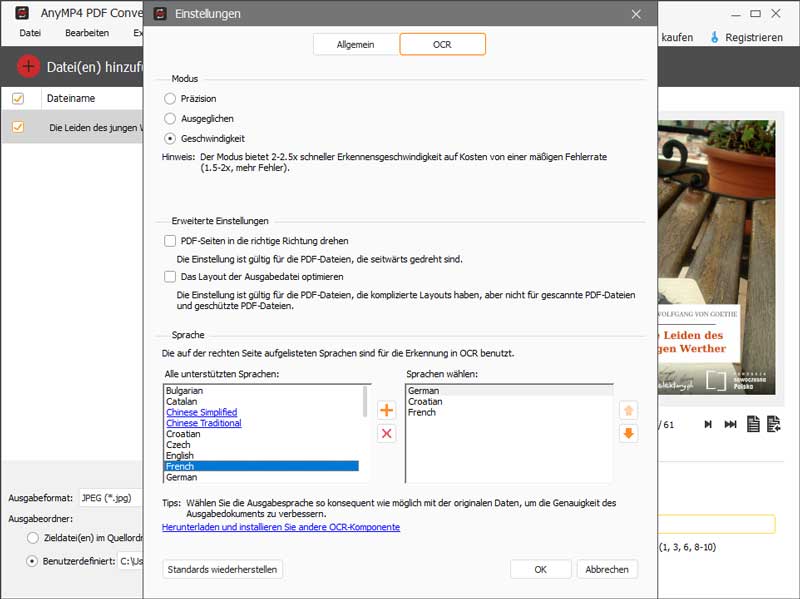Open the Ausgabeformat JPEG dropdown

point(111,498)
